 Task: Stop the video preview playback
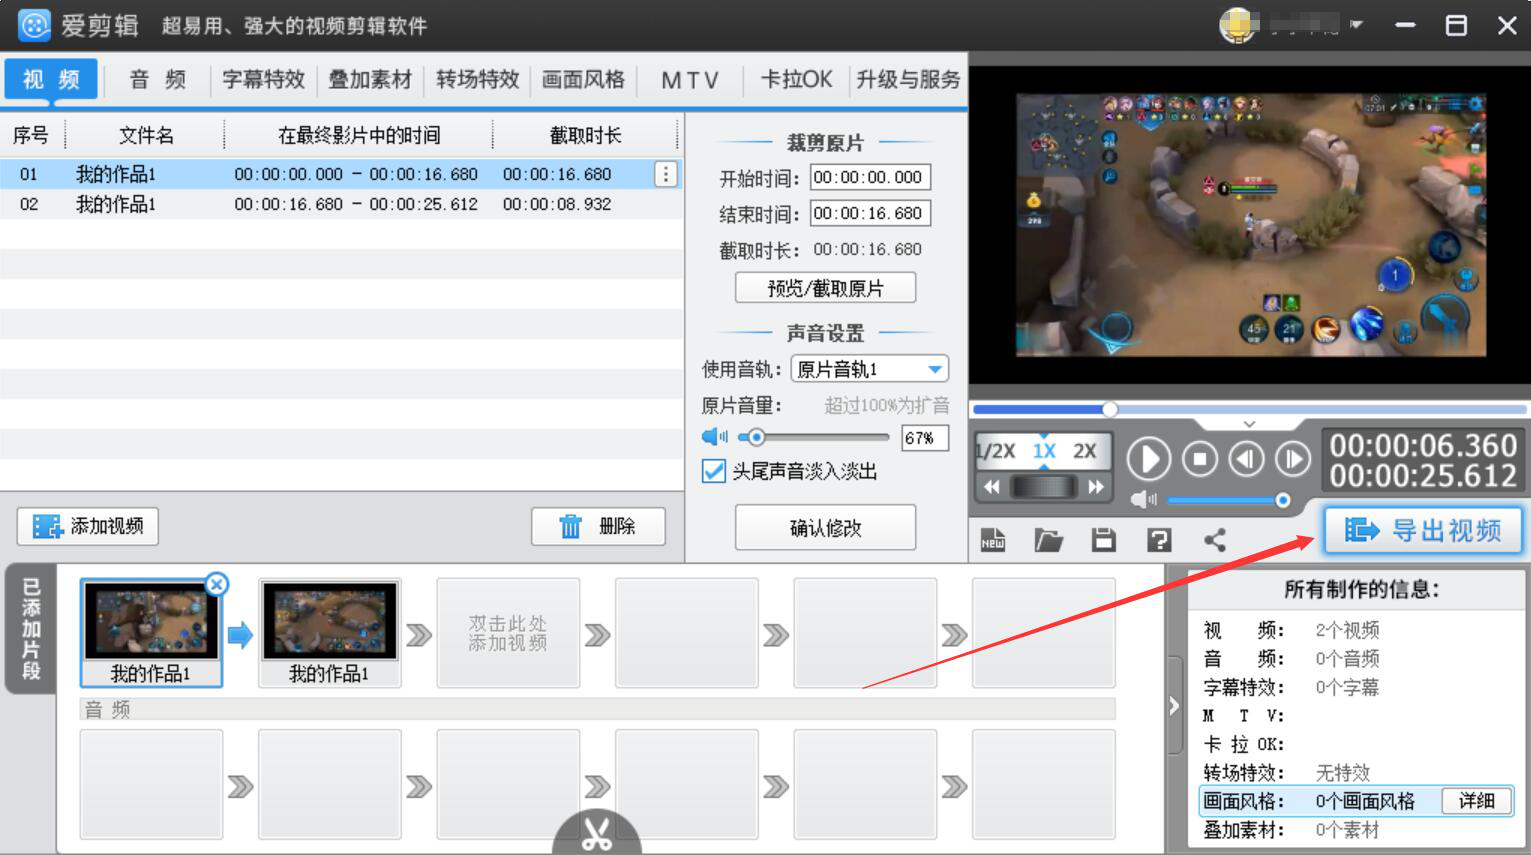[x=1200, y=459]
